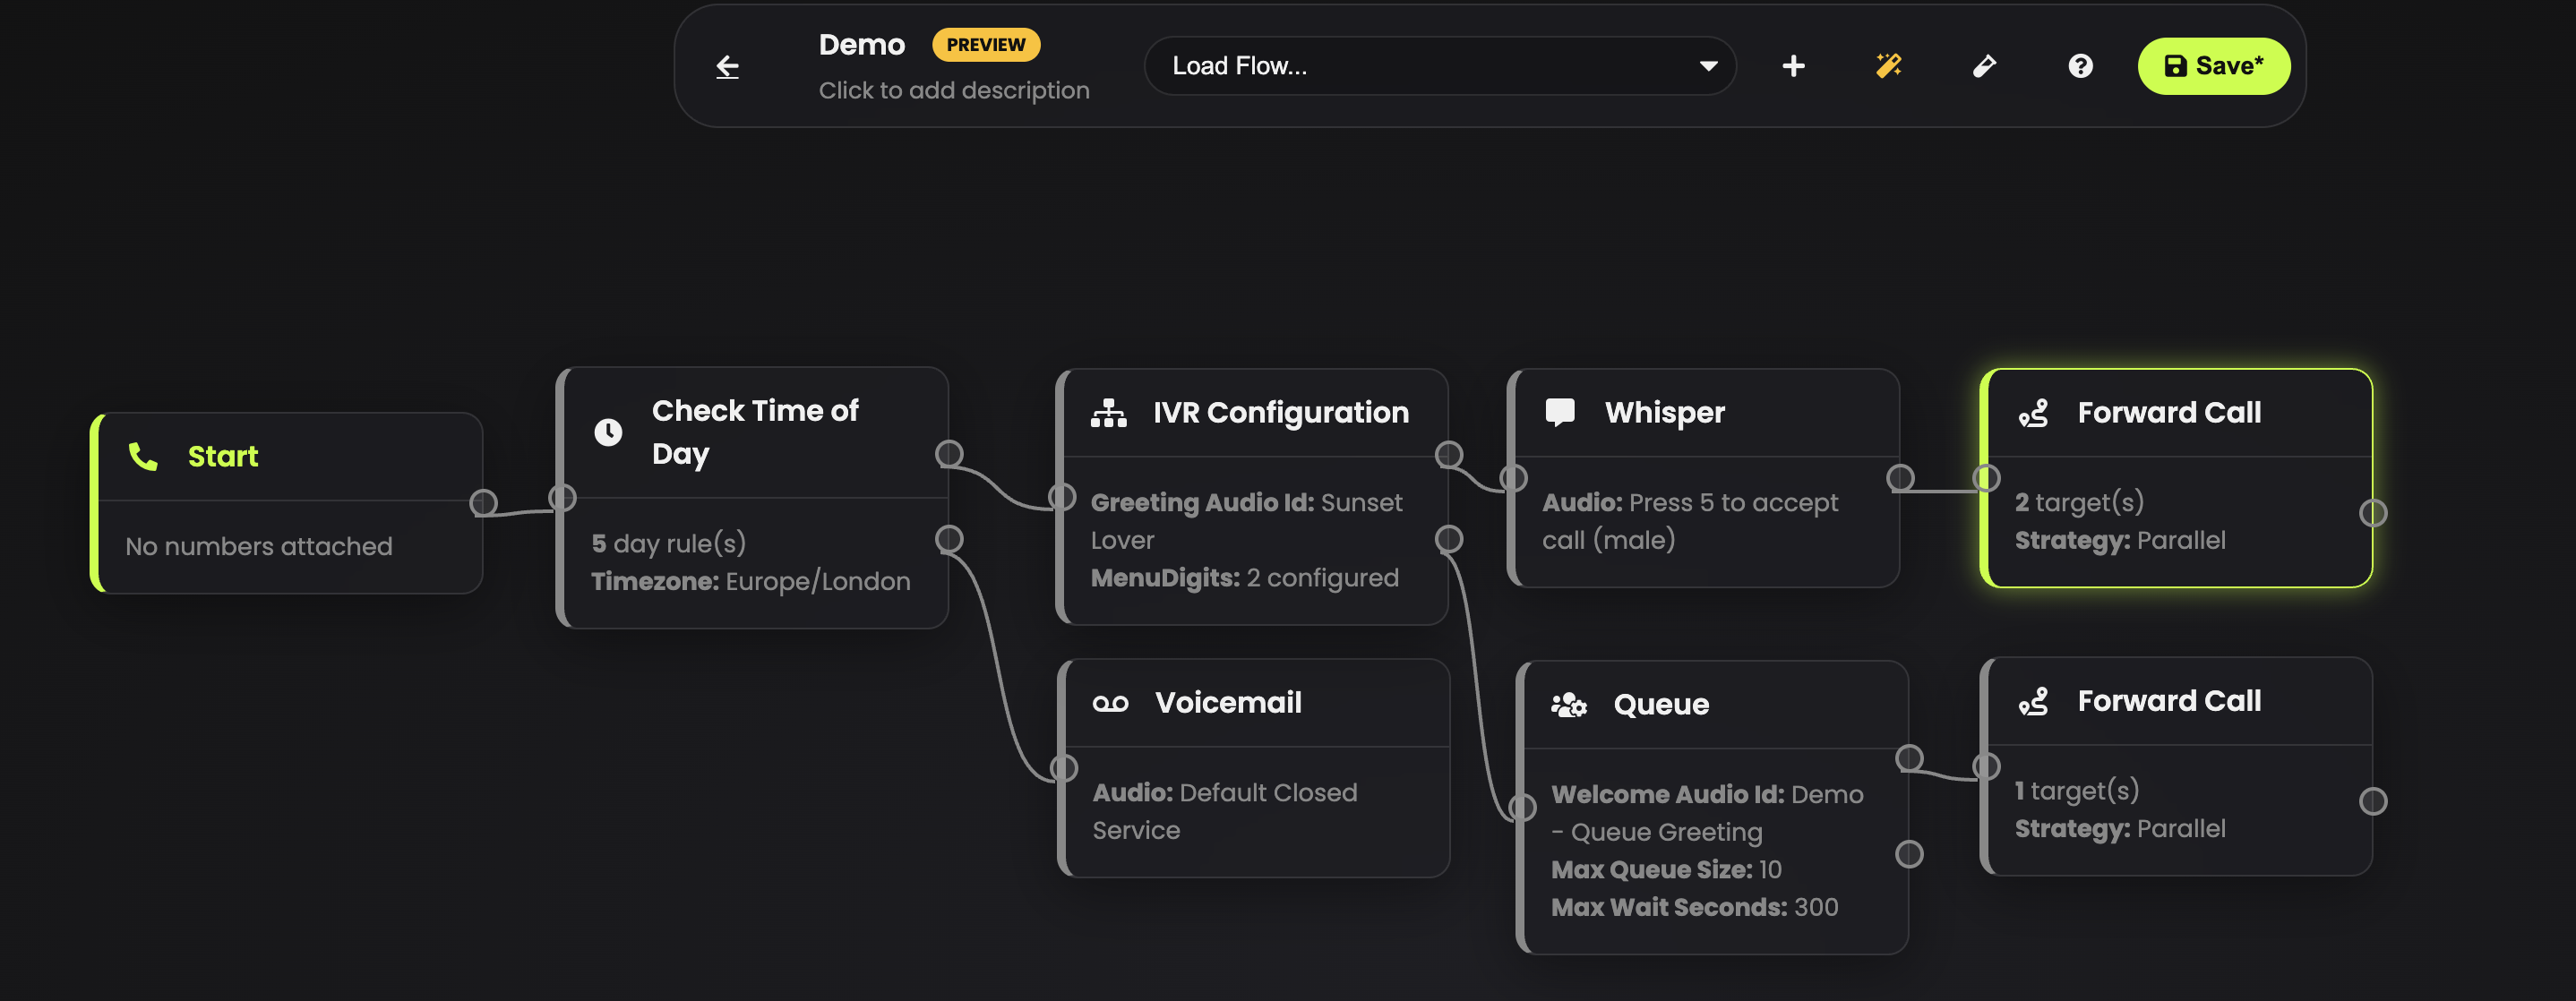Click 'Max Queue Size: 10' text
The height and width of the screenshot is (1001, 2576).
1666,870
